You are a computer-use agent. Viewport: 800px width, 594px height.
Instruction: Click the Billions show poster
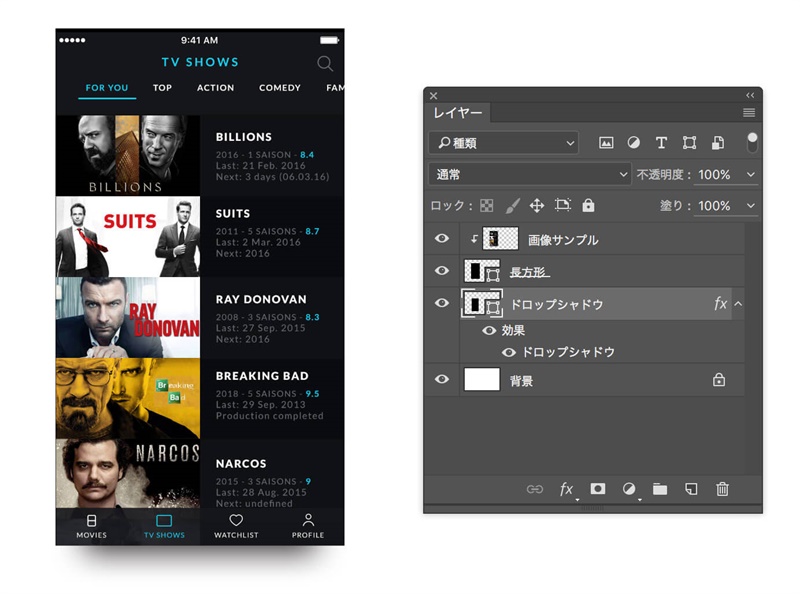point(128,155)
